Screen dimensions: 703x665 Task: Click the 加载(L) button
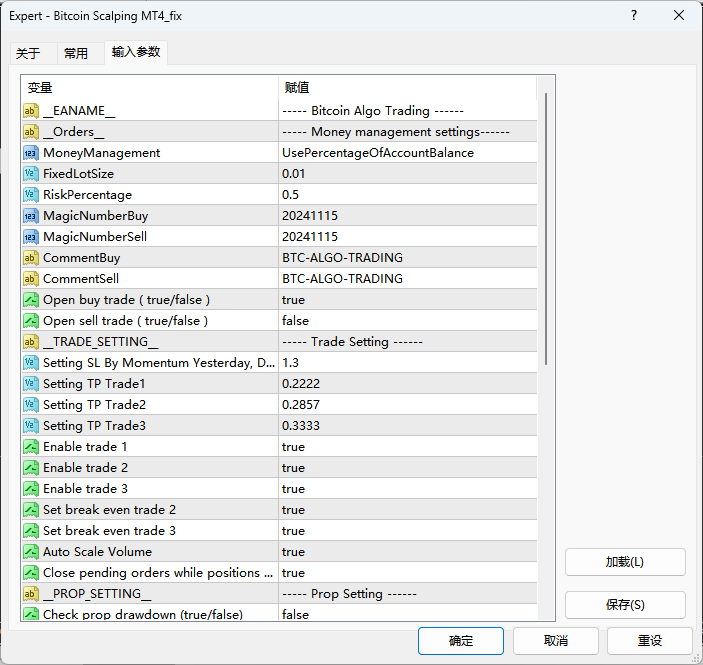point(625,562)
